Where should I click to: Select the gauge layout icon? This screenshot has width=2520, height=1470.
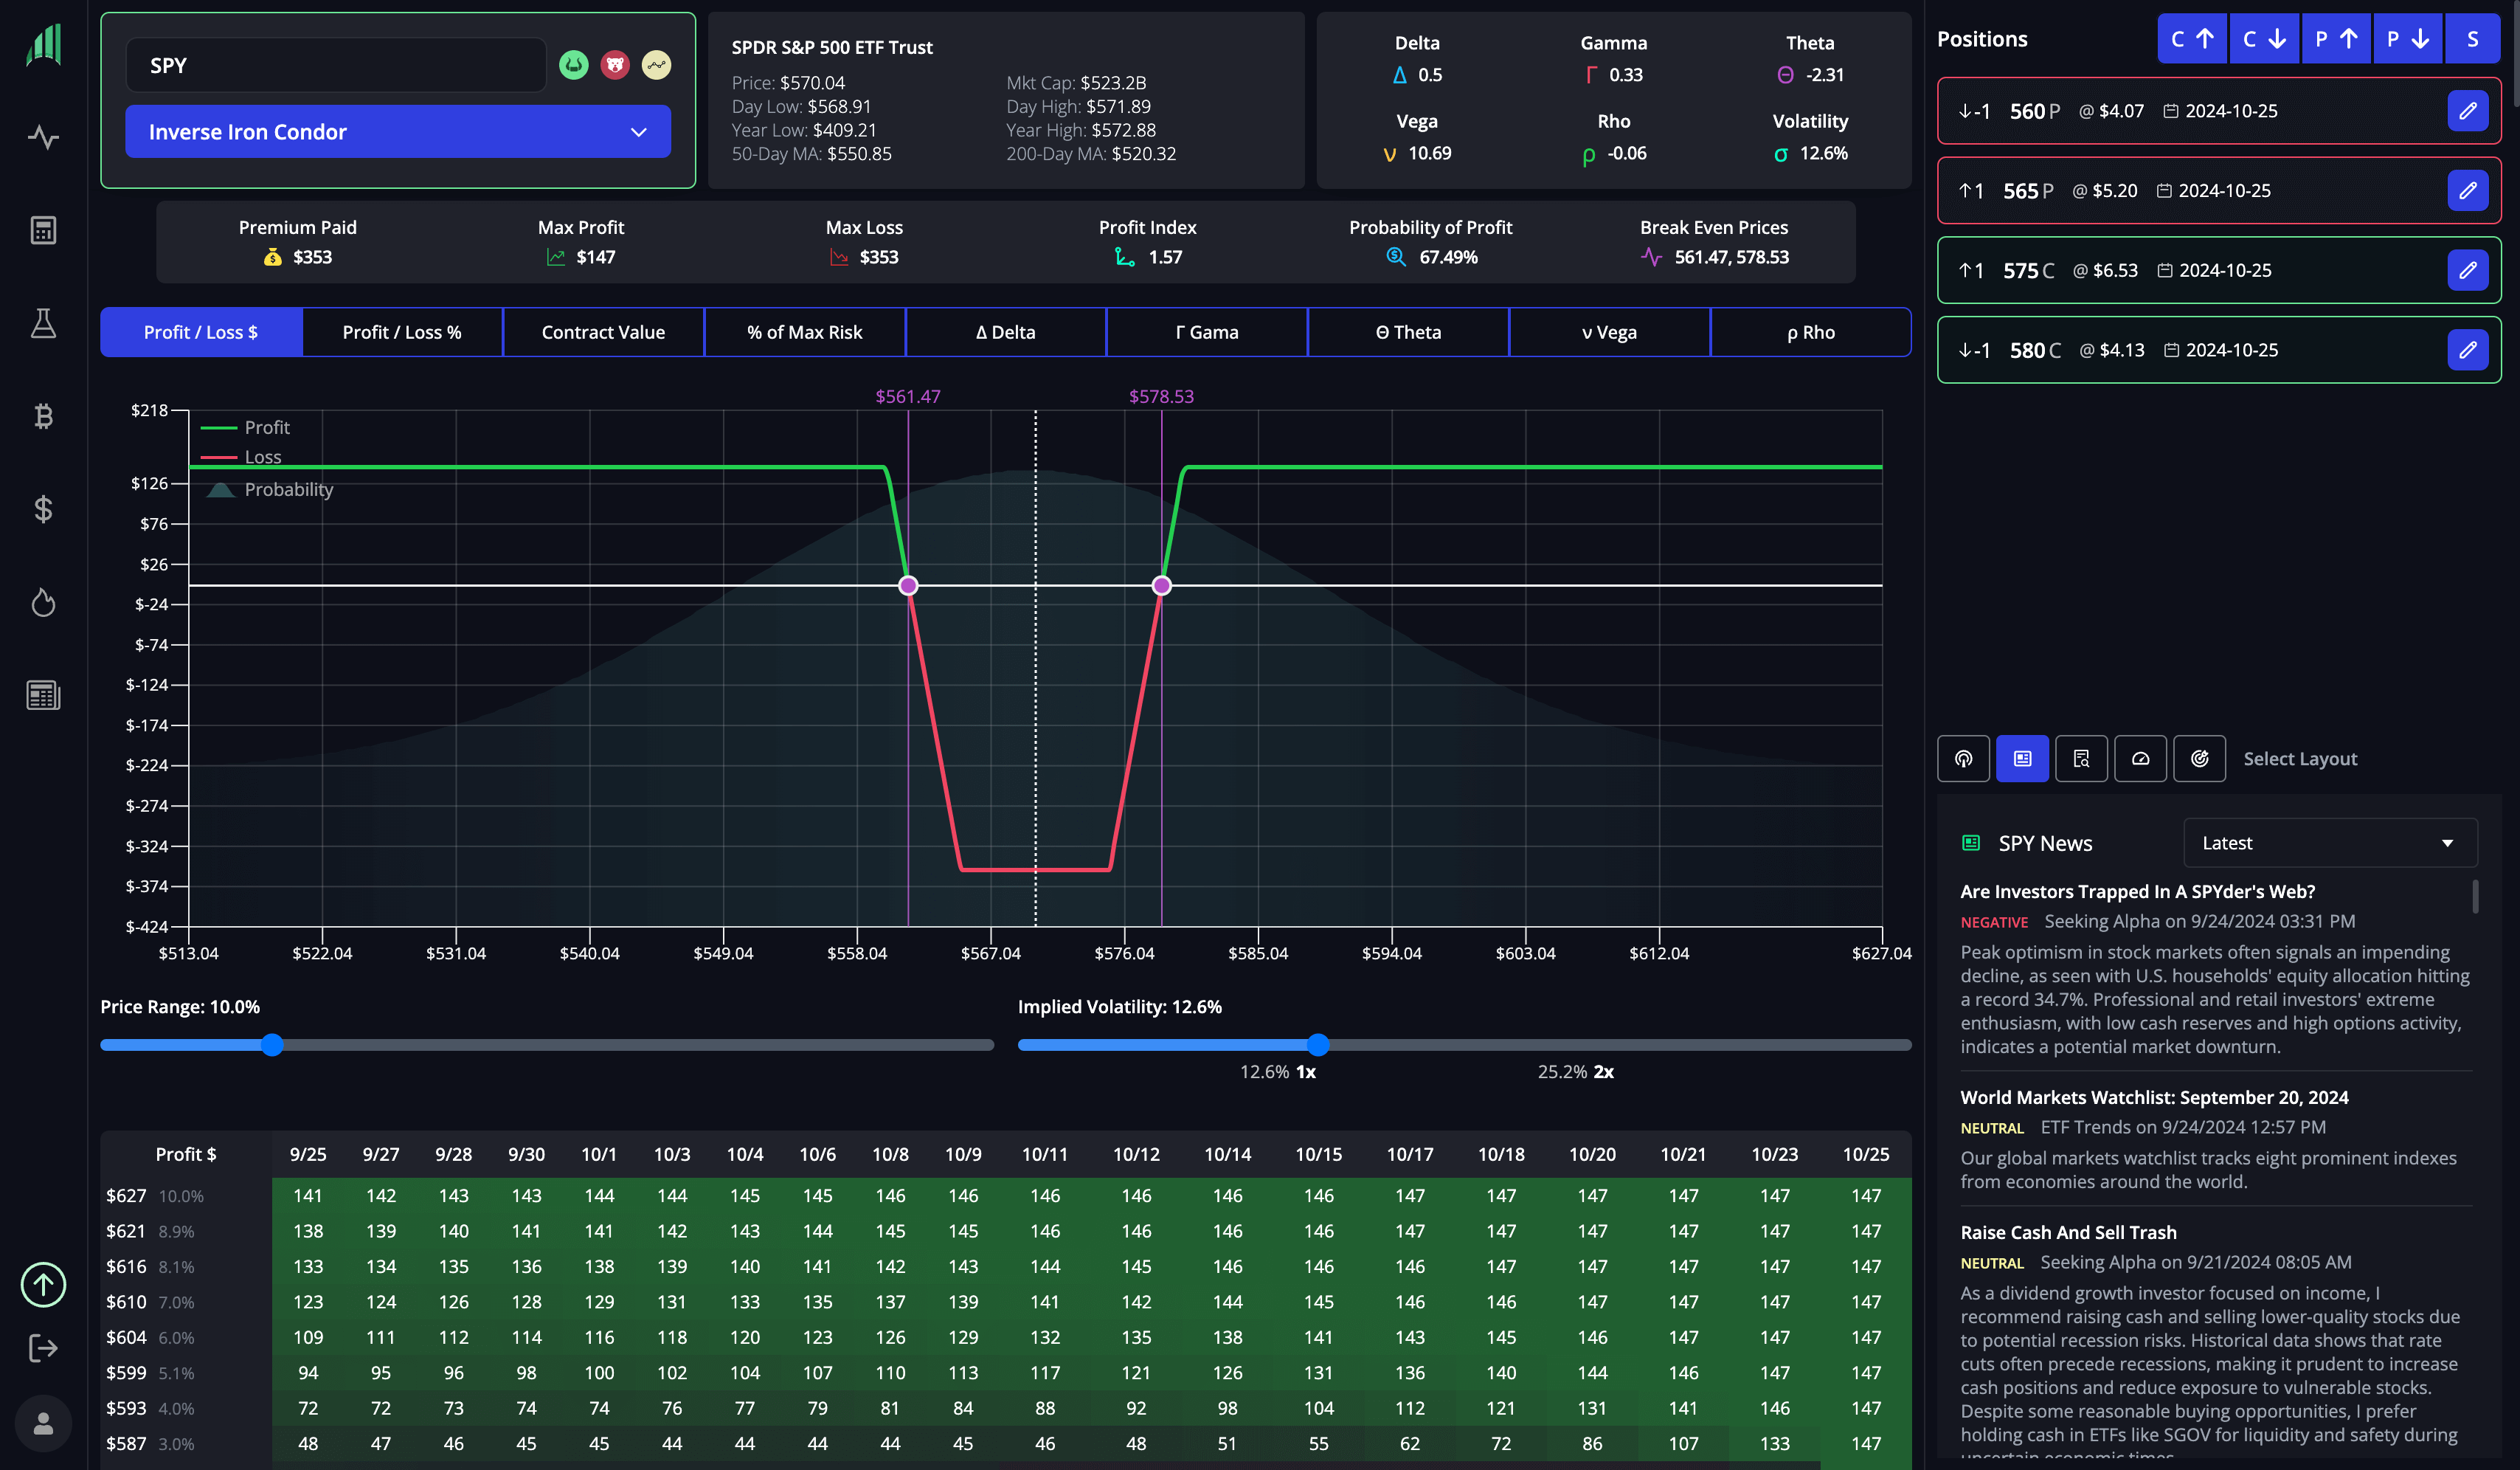(x=2140, y=759)
